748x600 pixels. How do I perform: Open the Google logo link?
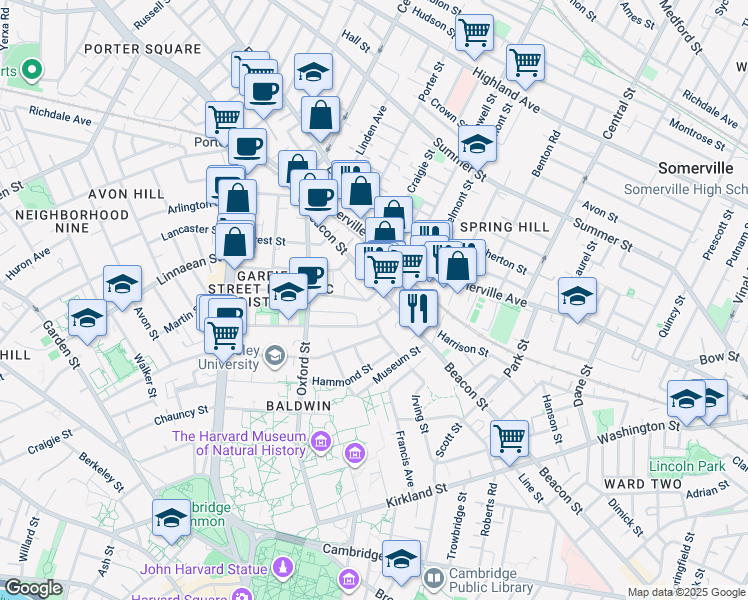point(33,588)
